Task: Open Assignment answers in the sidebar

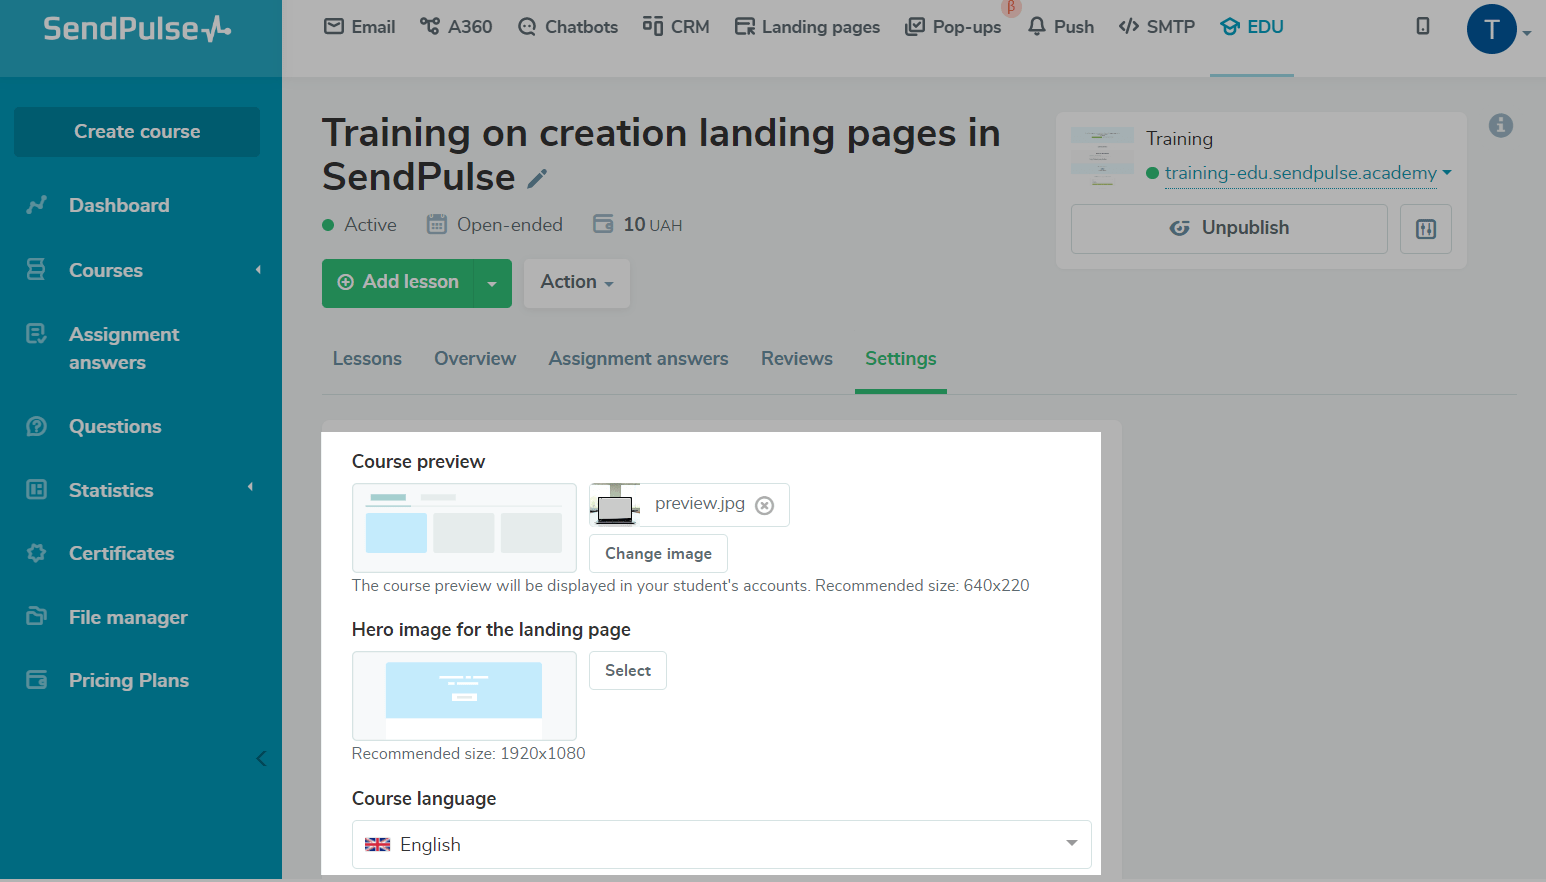Action: click(124, 348)
